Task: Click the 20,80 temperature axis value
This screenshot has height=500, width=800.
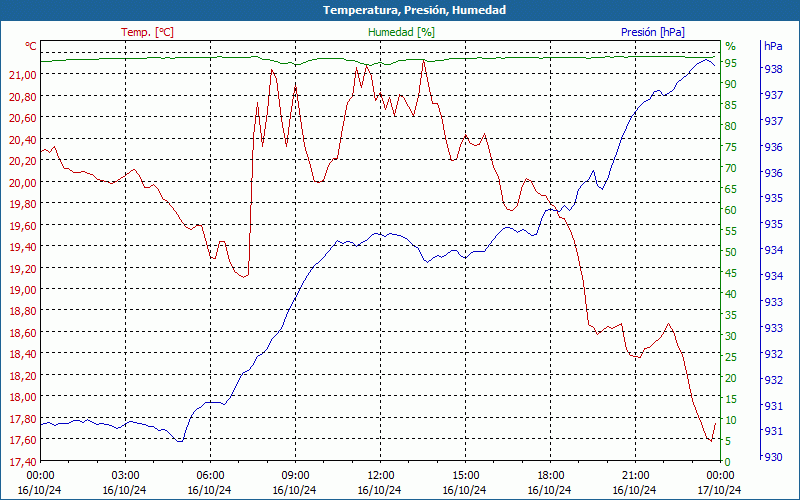Action: click(x=23, y=96)
